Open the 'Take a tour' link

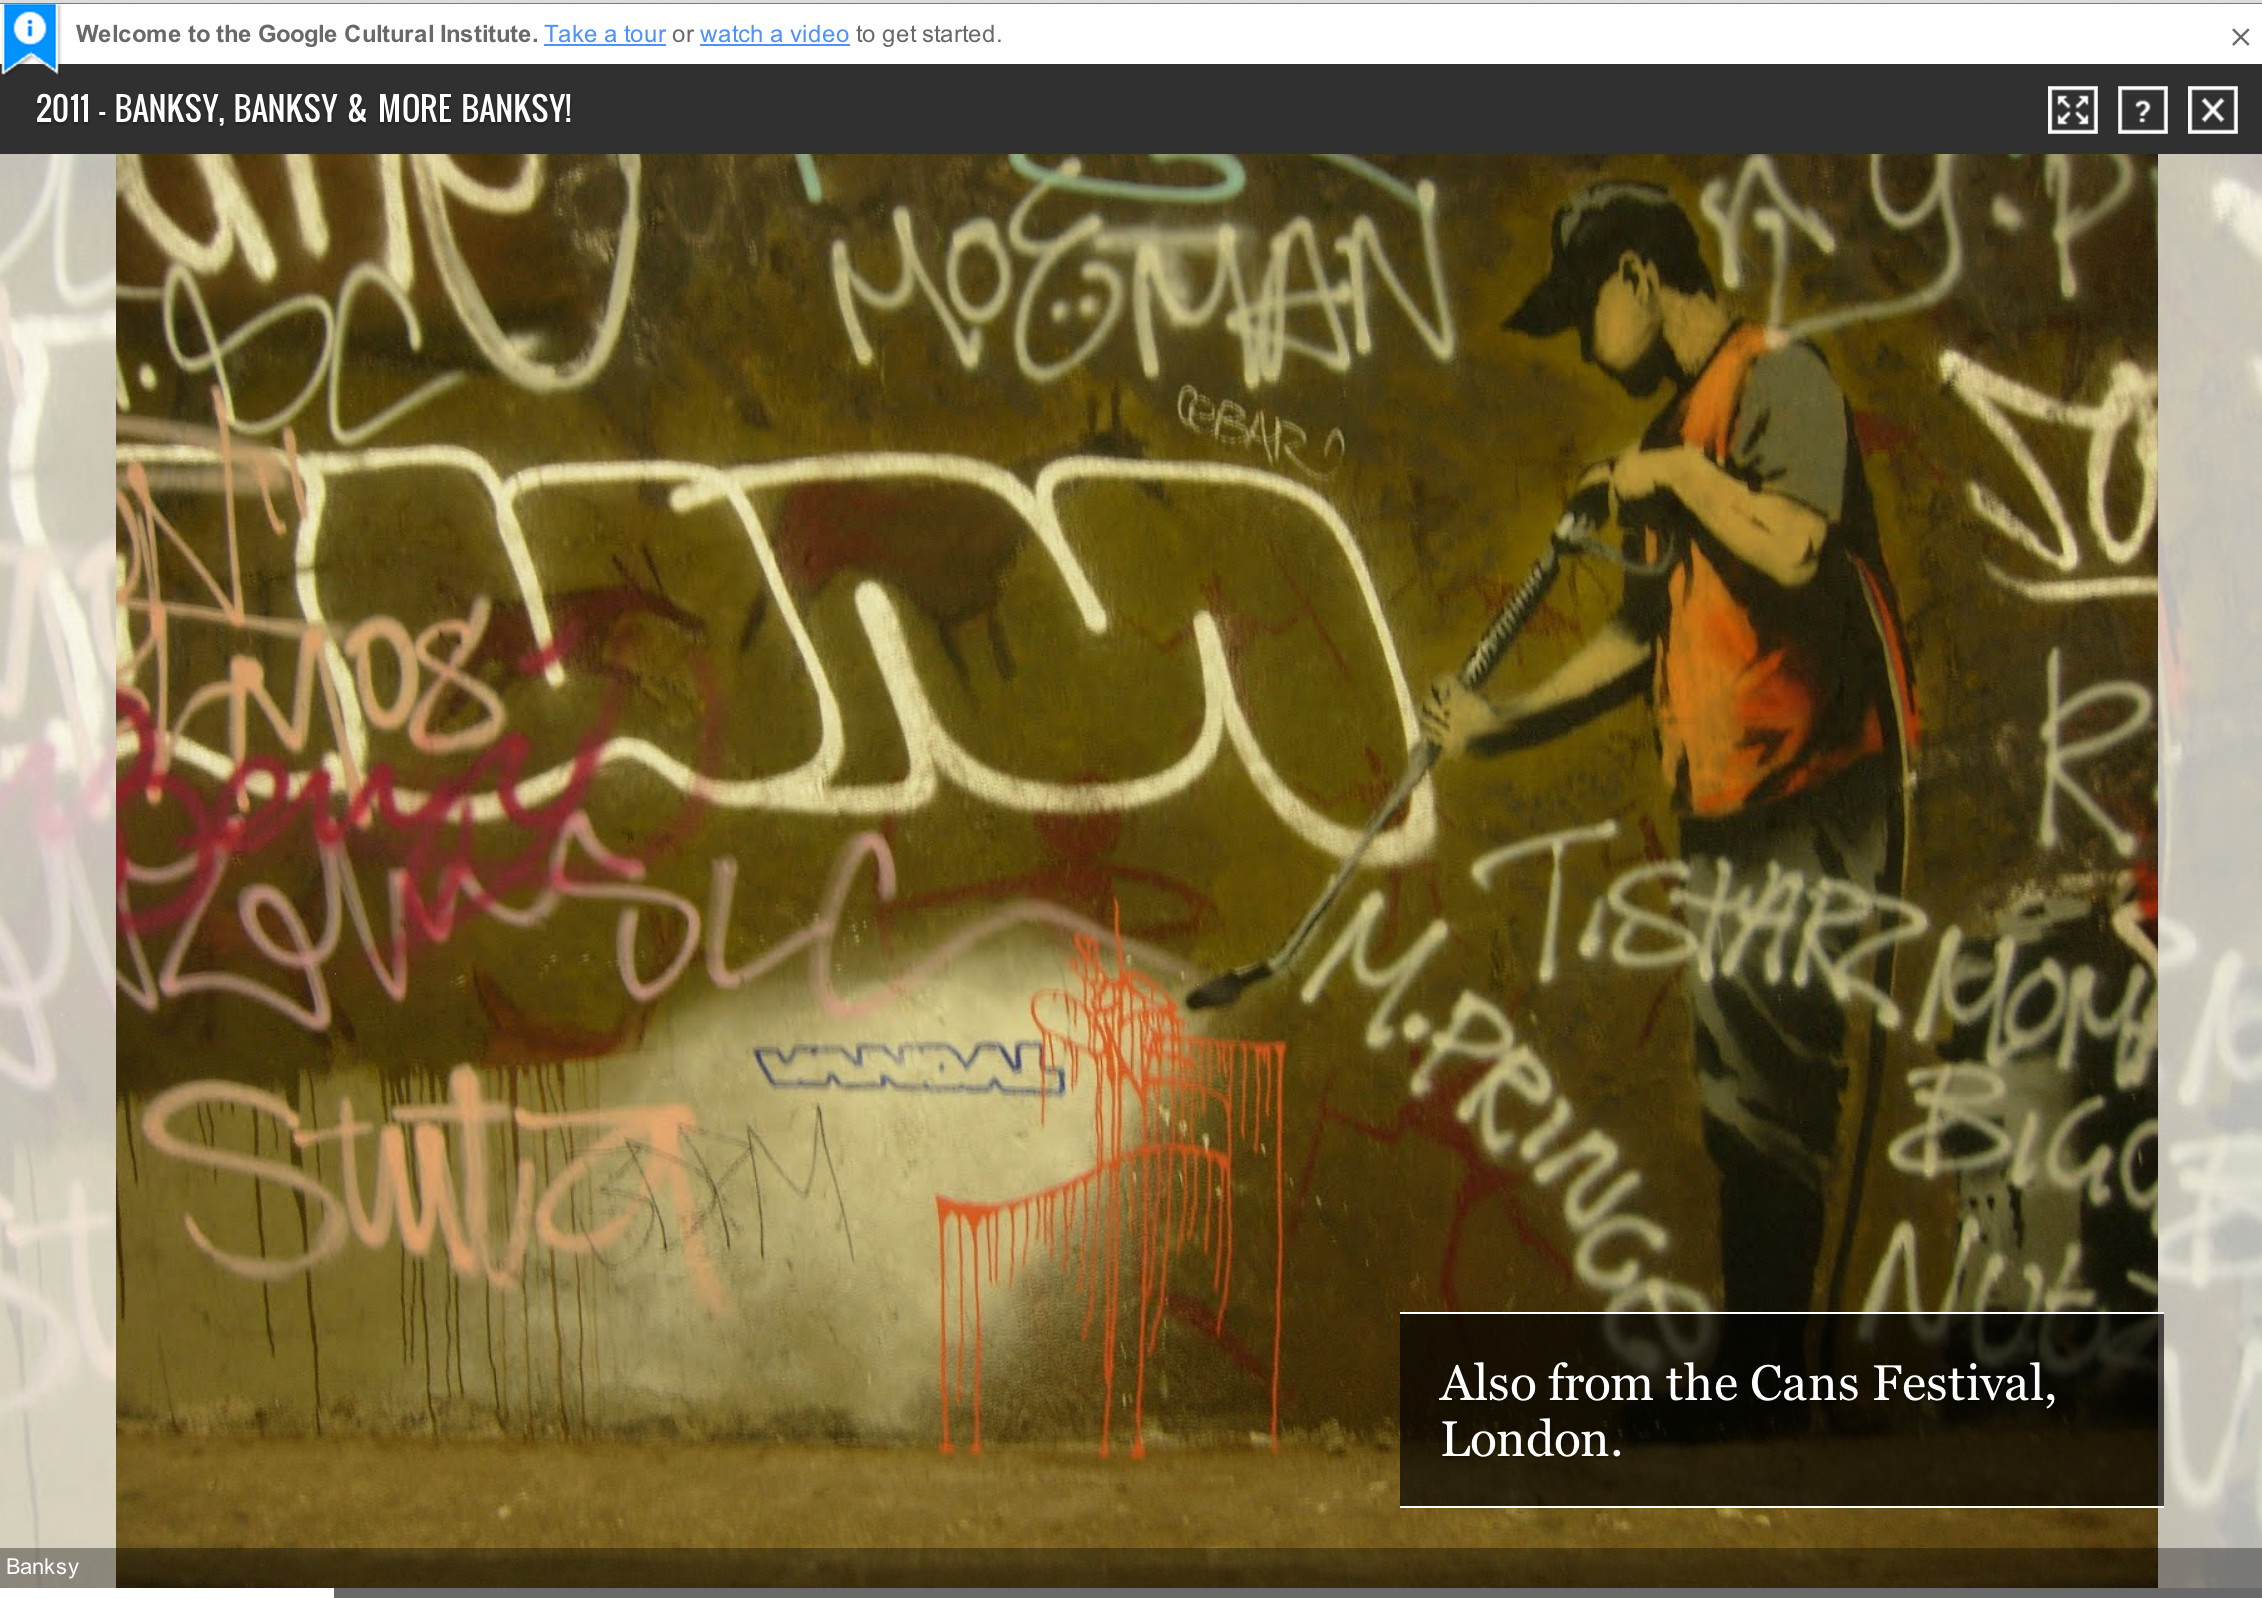(604, 34)
